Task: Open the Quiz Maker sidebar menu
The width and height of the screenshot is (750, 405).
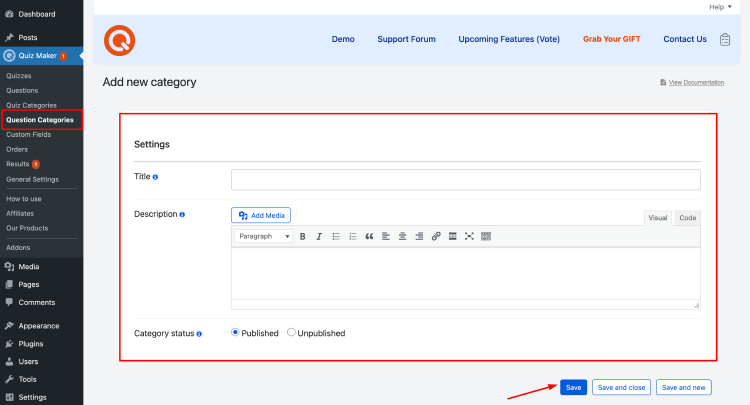Action: (42, 55)
